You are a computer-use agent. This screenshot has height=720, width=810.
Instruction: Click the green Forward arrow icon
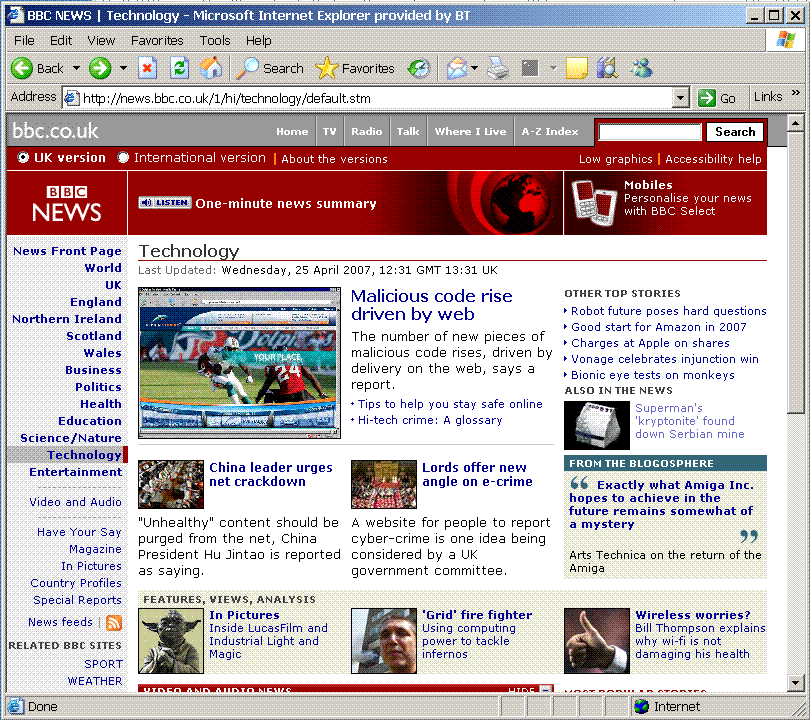100,68
